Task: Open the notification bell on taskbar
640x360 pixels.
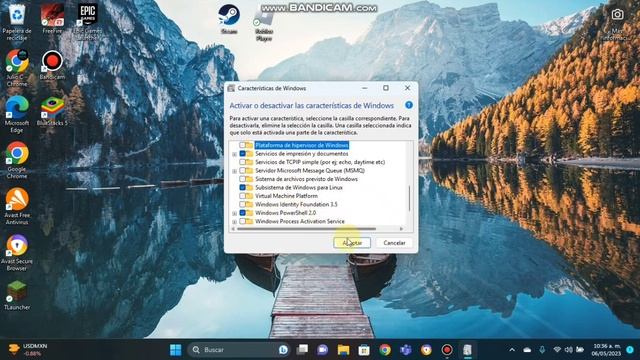Action: (x=630, y=350)
